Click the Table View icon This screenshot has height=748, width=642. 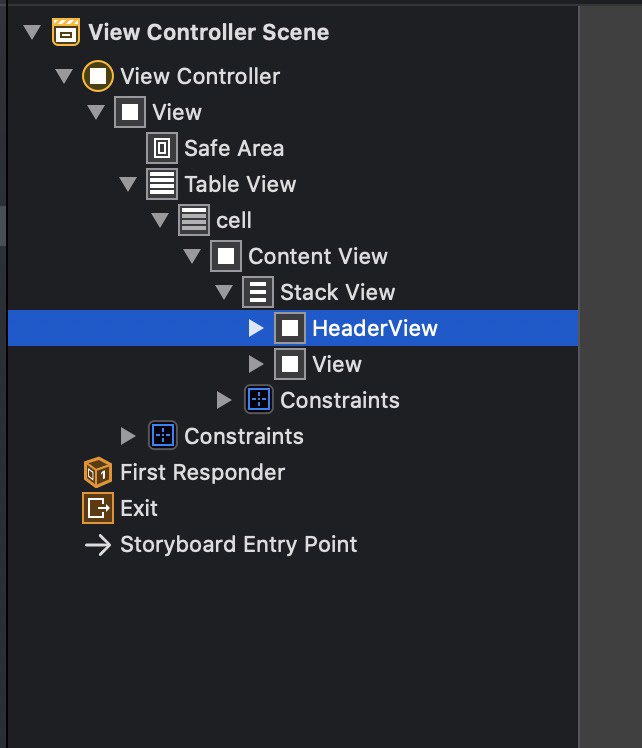[x=162, y=184]
